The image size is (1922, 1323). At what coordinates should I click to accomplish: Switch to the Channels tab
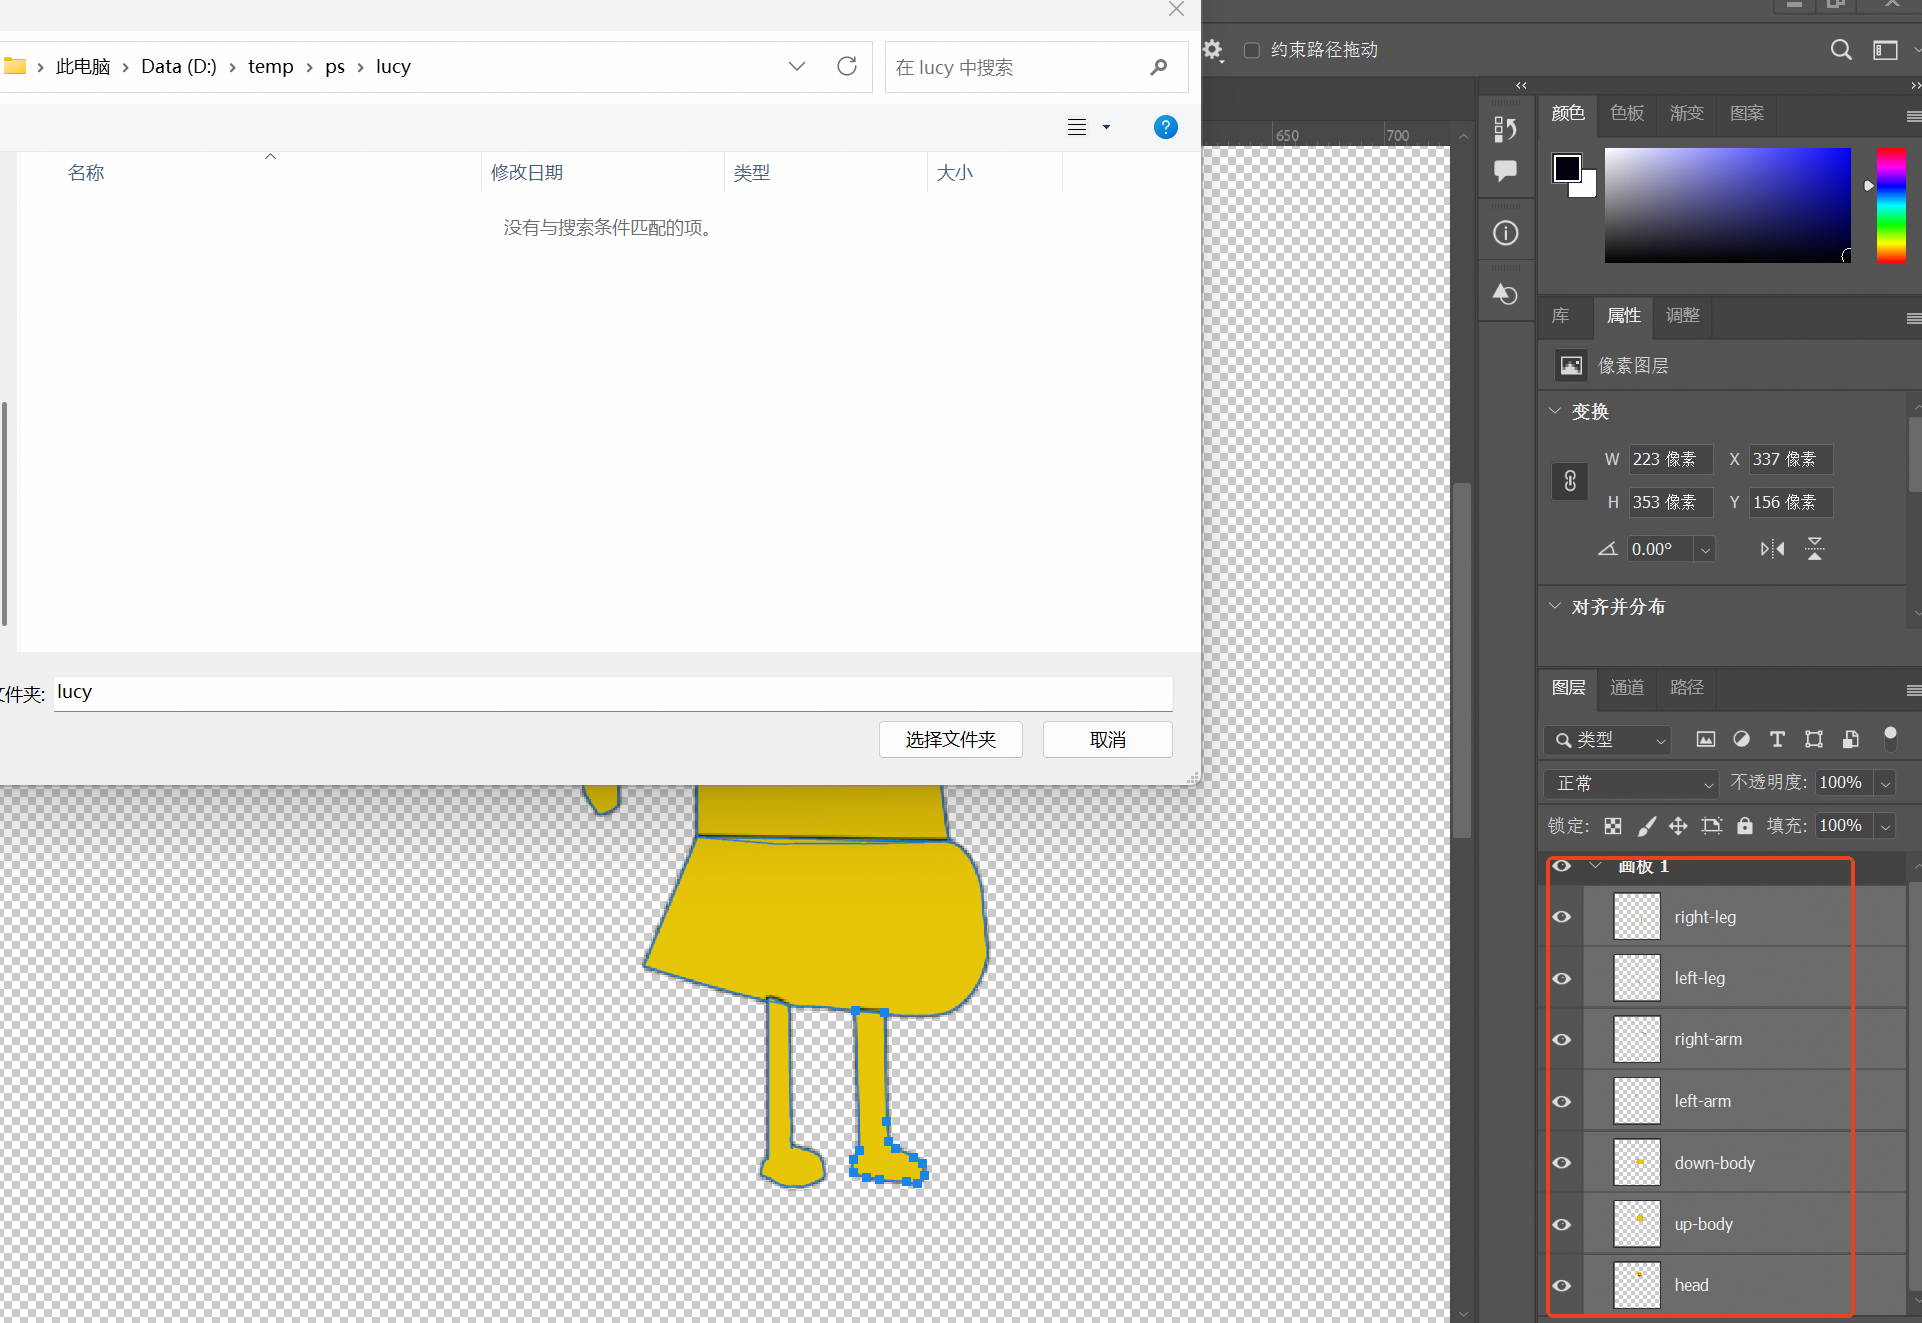point(1627,687)
